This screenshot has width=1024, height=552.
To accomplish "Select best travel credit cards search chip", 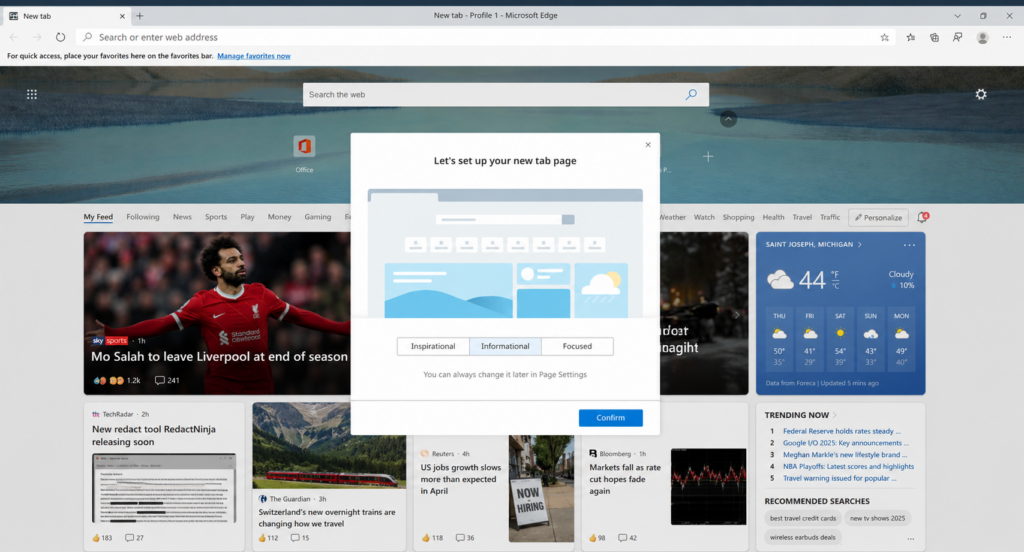I will coord(803,518).
